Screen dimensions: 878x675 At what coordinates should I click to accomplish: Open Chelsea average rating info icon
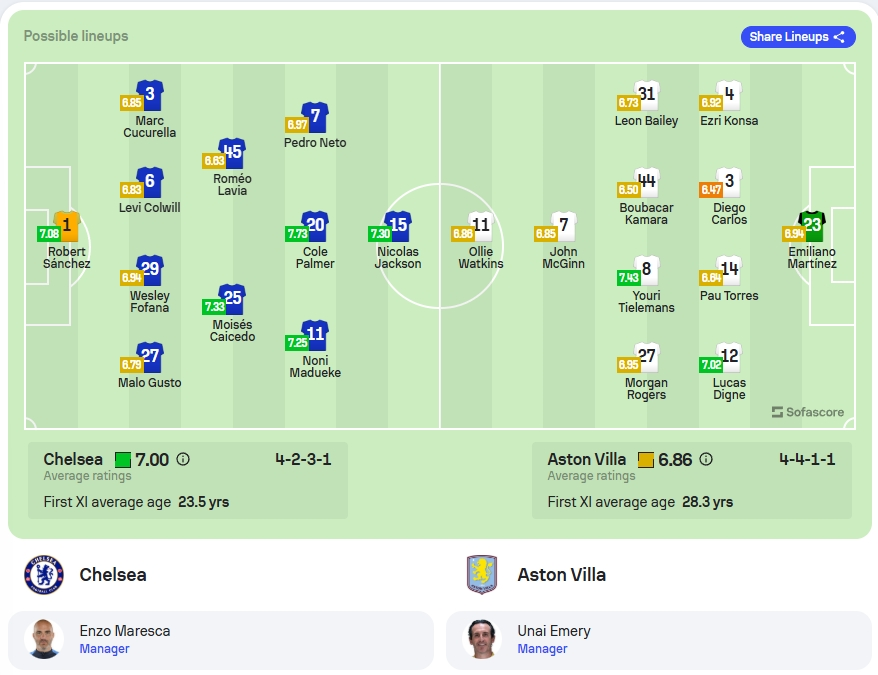point(183,459)
